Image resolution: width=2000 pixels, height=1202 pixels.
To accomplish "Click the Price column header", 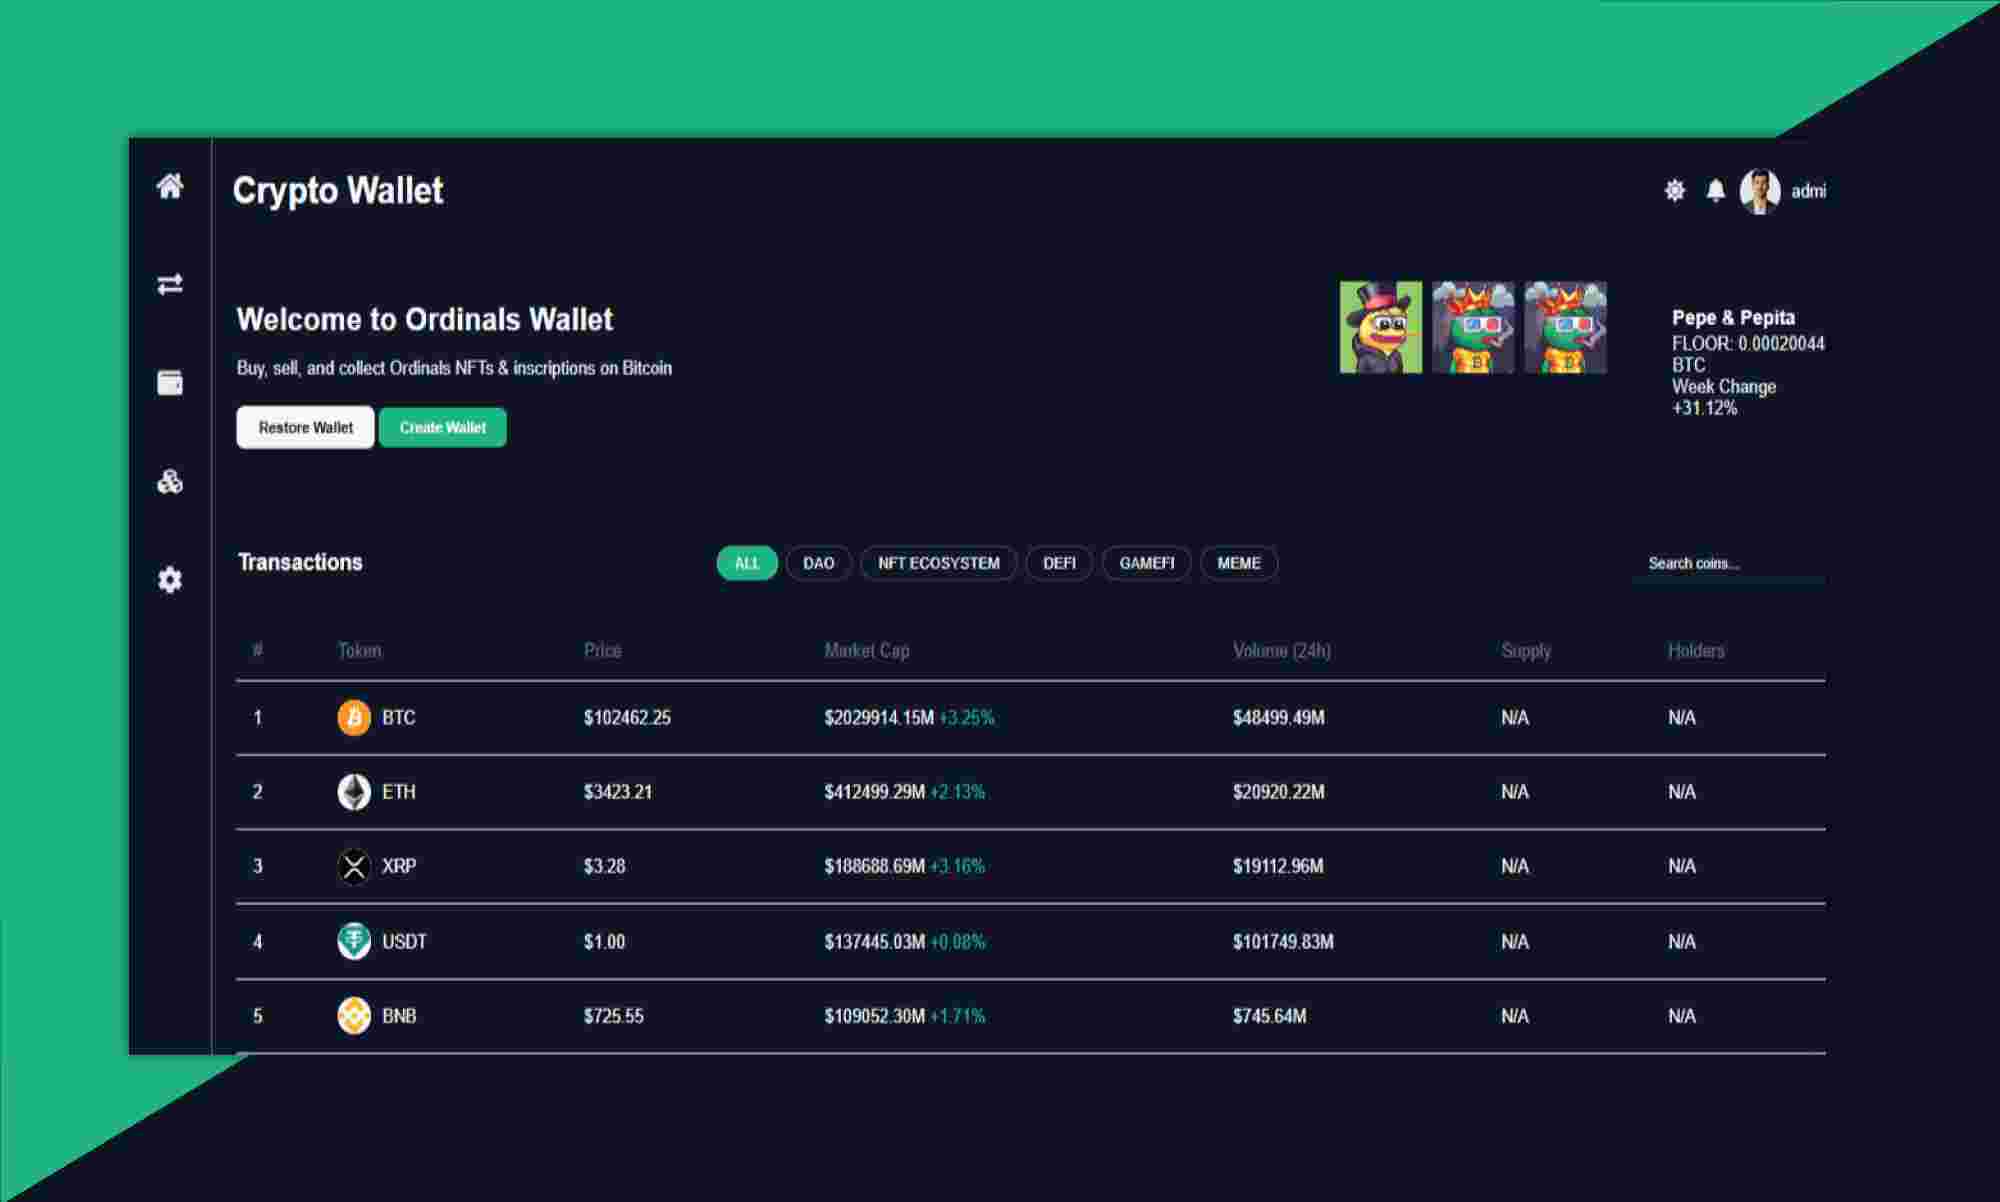I will tap(602, 650).
